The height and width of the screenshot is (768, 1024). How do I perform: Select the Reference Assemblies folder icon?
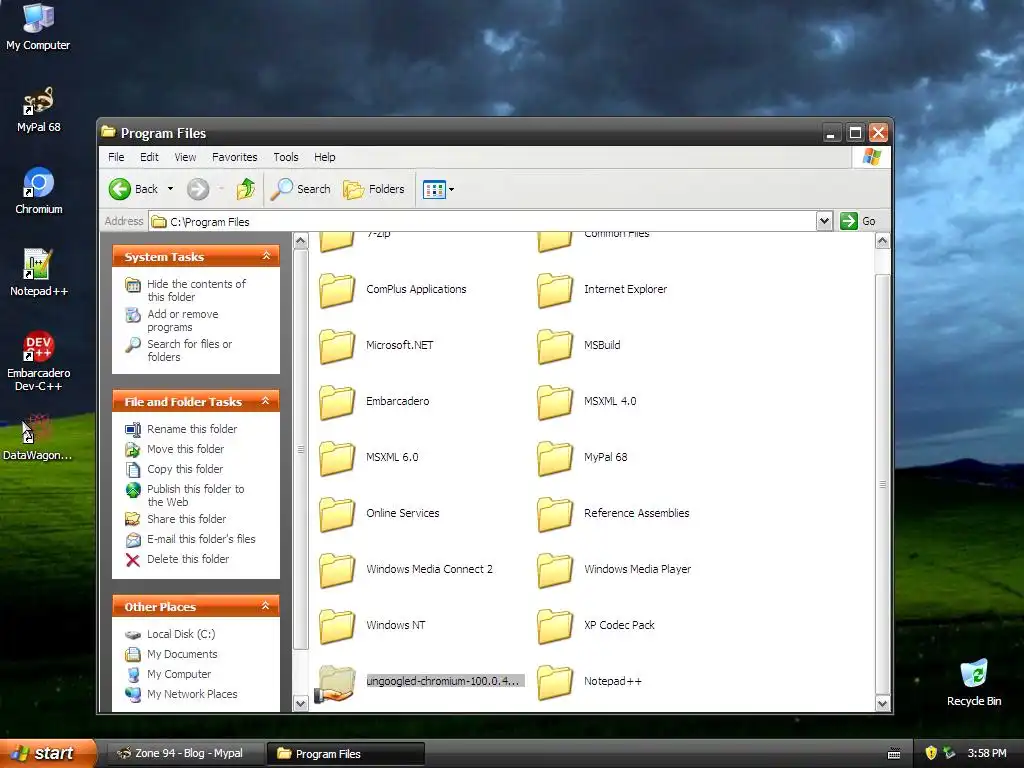click(x=554, y=514)
